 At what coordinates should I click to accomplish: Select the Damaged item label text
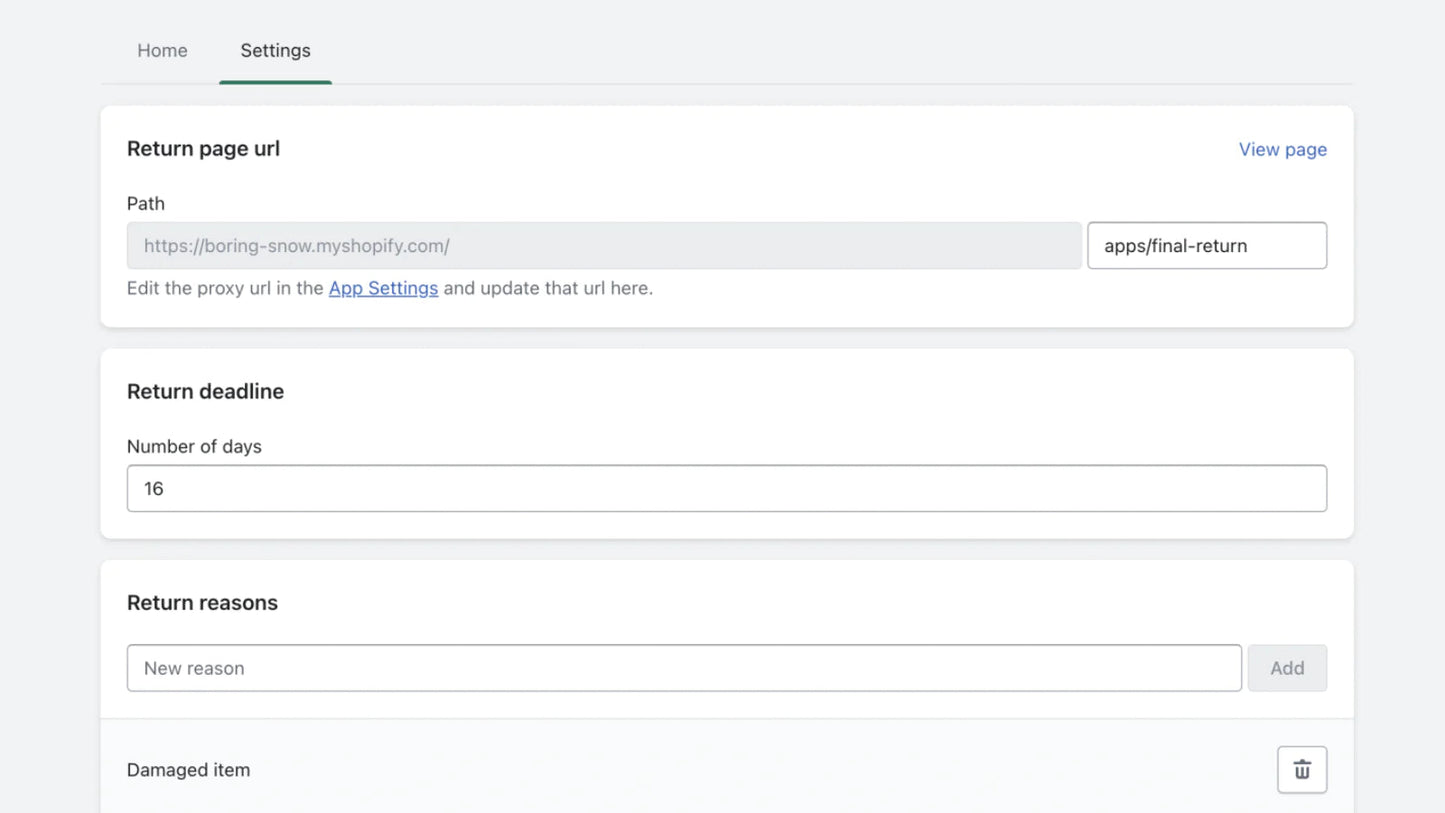point(188,770)
